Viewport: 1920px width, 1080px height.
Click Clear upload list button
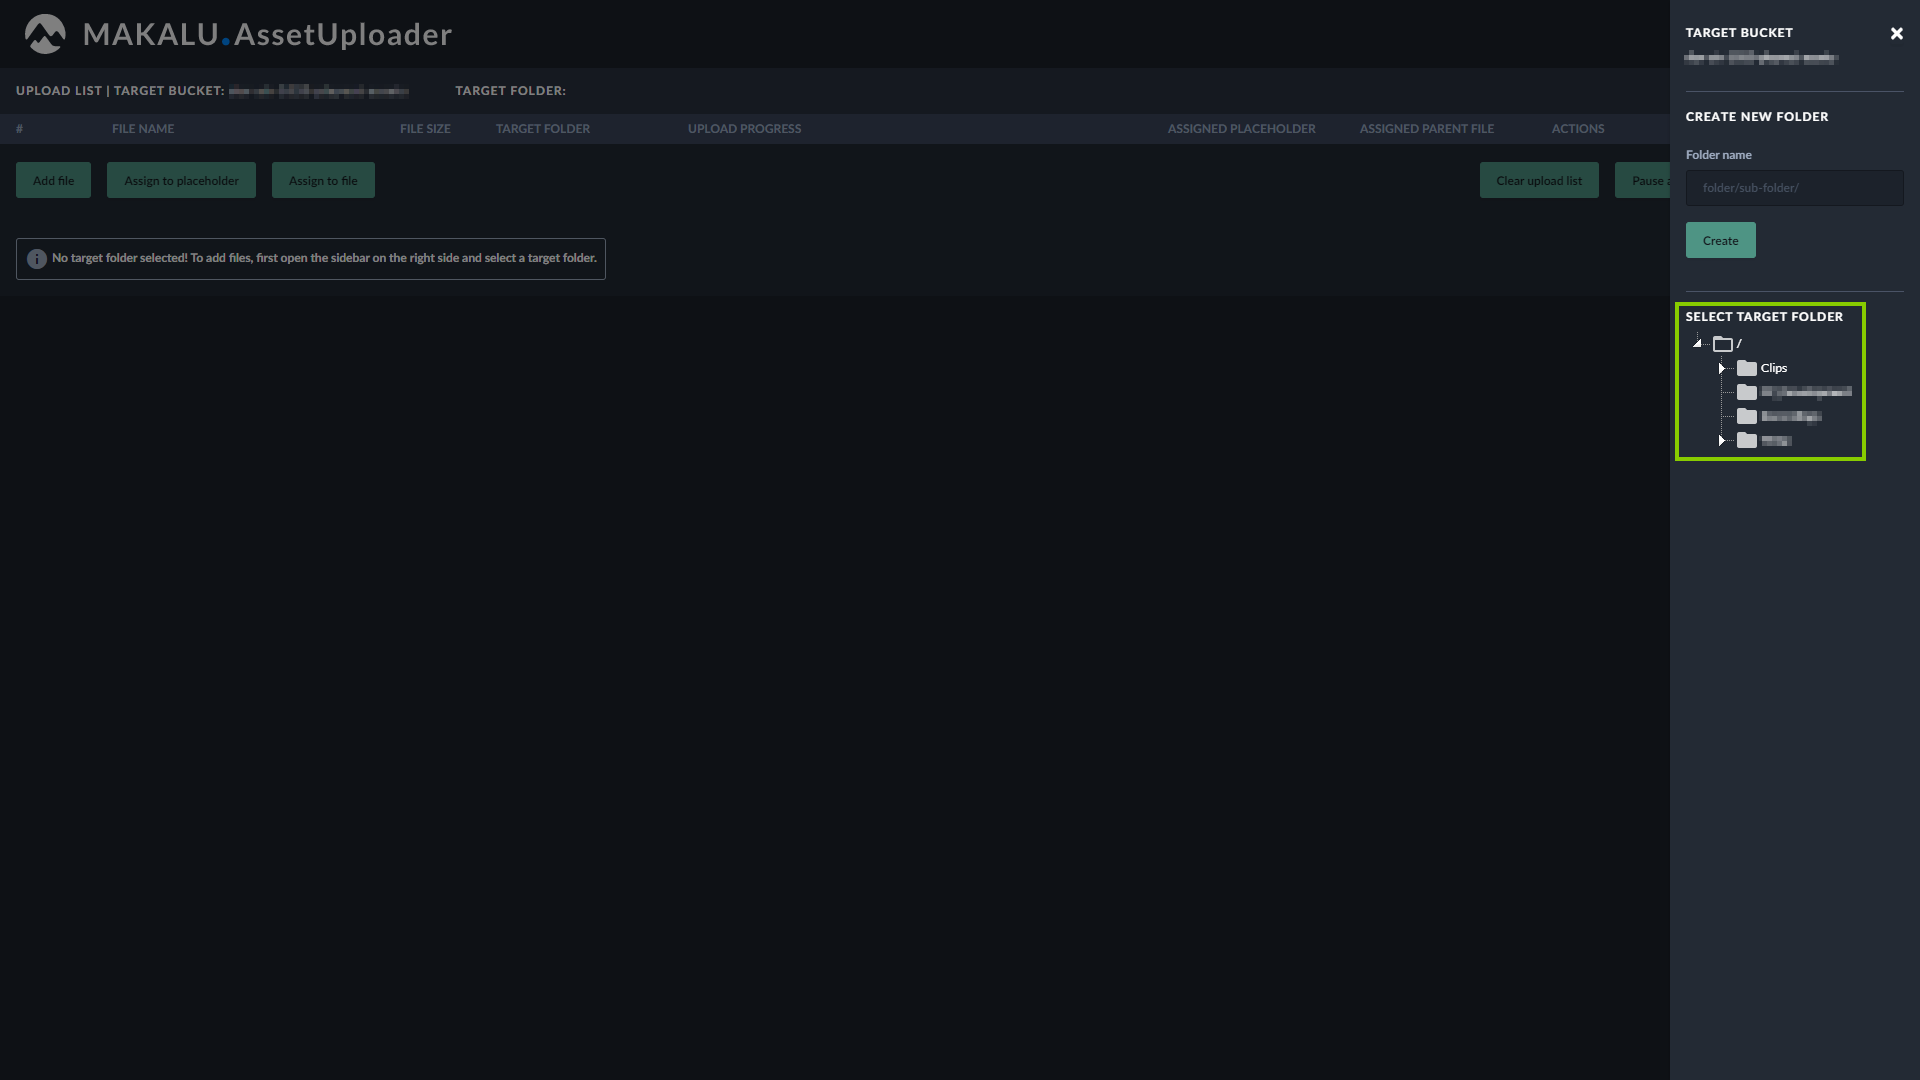(x=1539, y=180)
